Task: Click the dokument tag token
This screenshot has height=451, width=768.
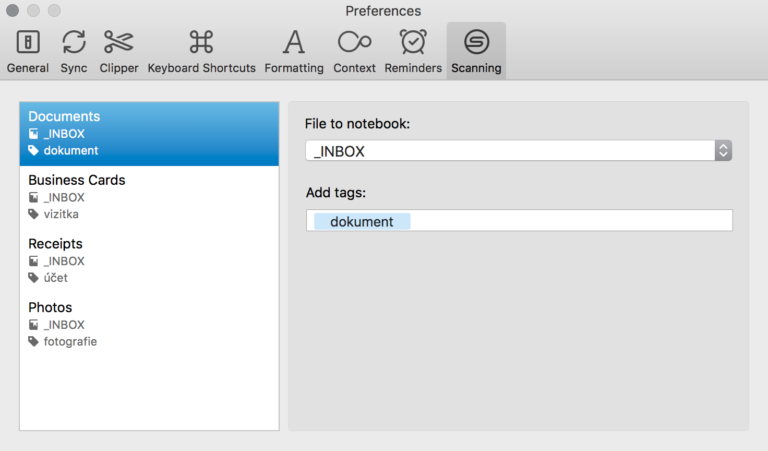Action: coord(361,221)
